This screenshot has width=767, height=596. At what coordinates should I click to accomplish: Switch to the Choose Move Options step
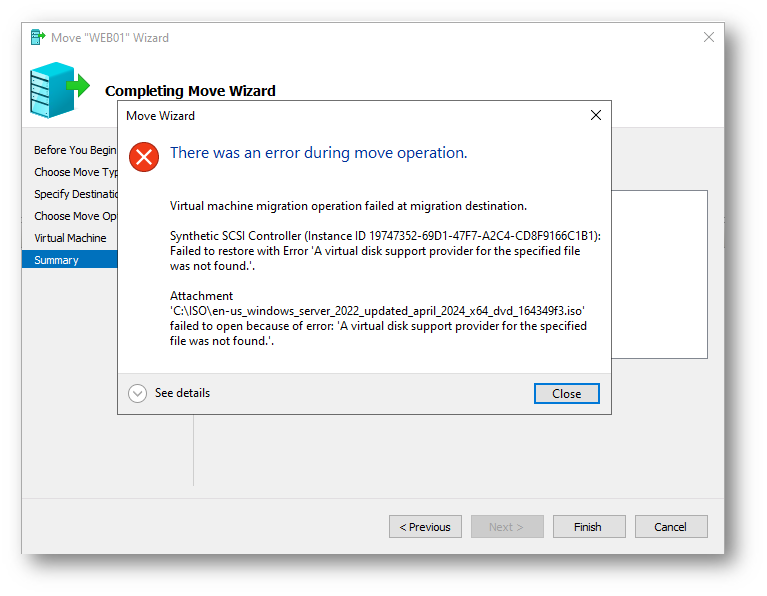77,216
